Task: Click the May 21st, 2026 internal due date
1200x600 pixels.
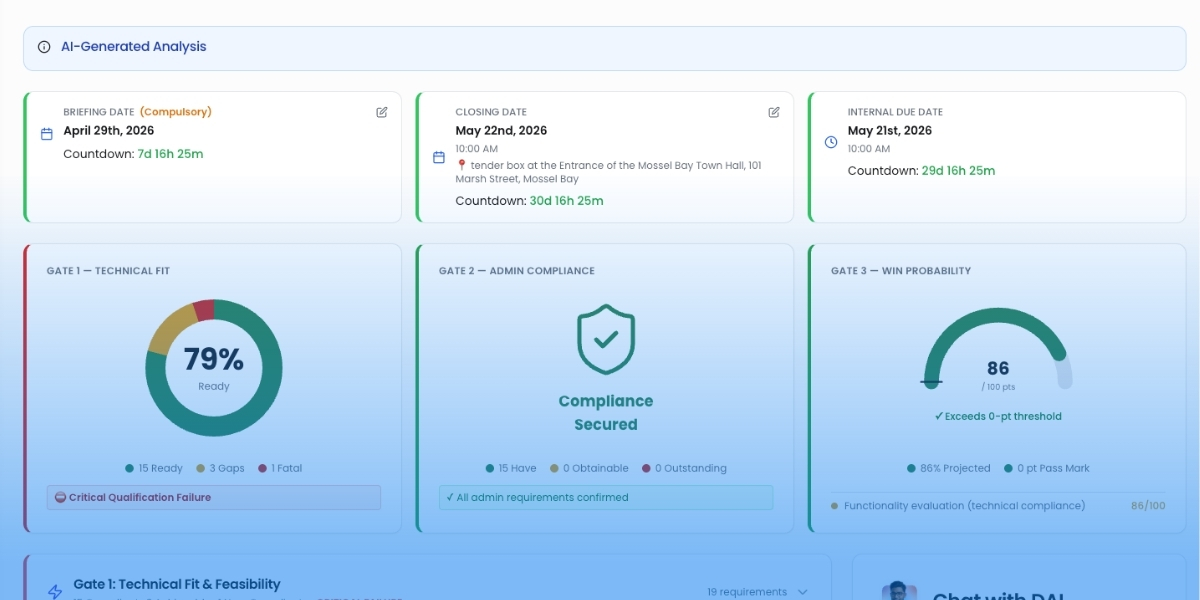Action: [890, 131]
